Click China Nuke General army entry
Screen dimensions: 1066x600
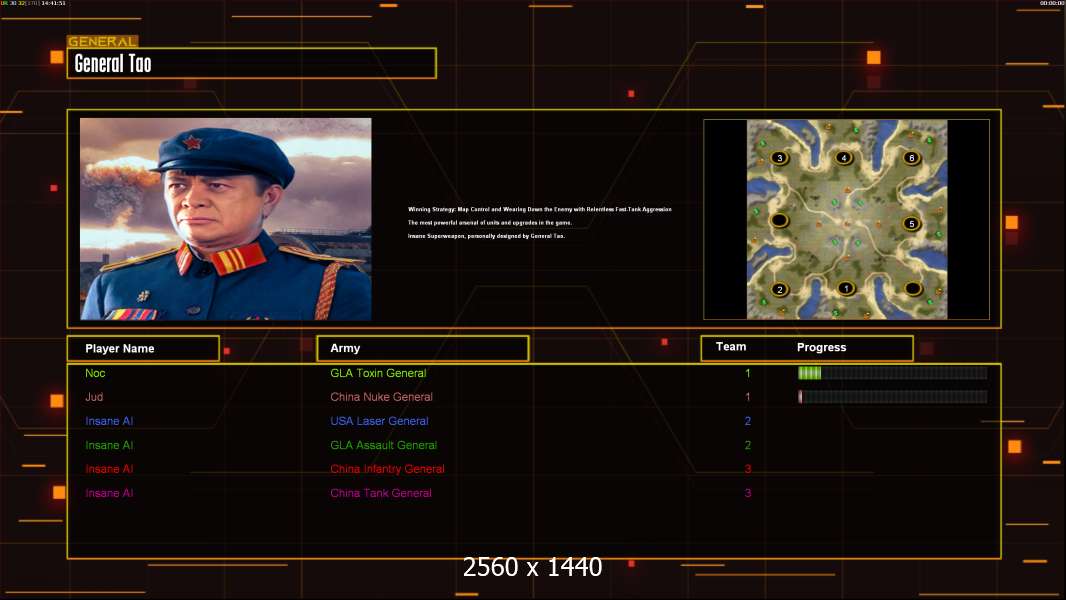(381, 397)
